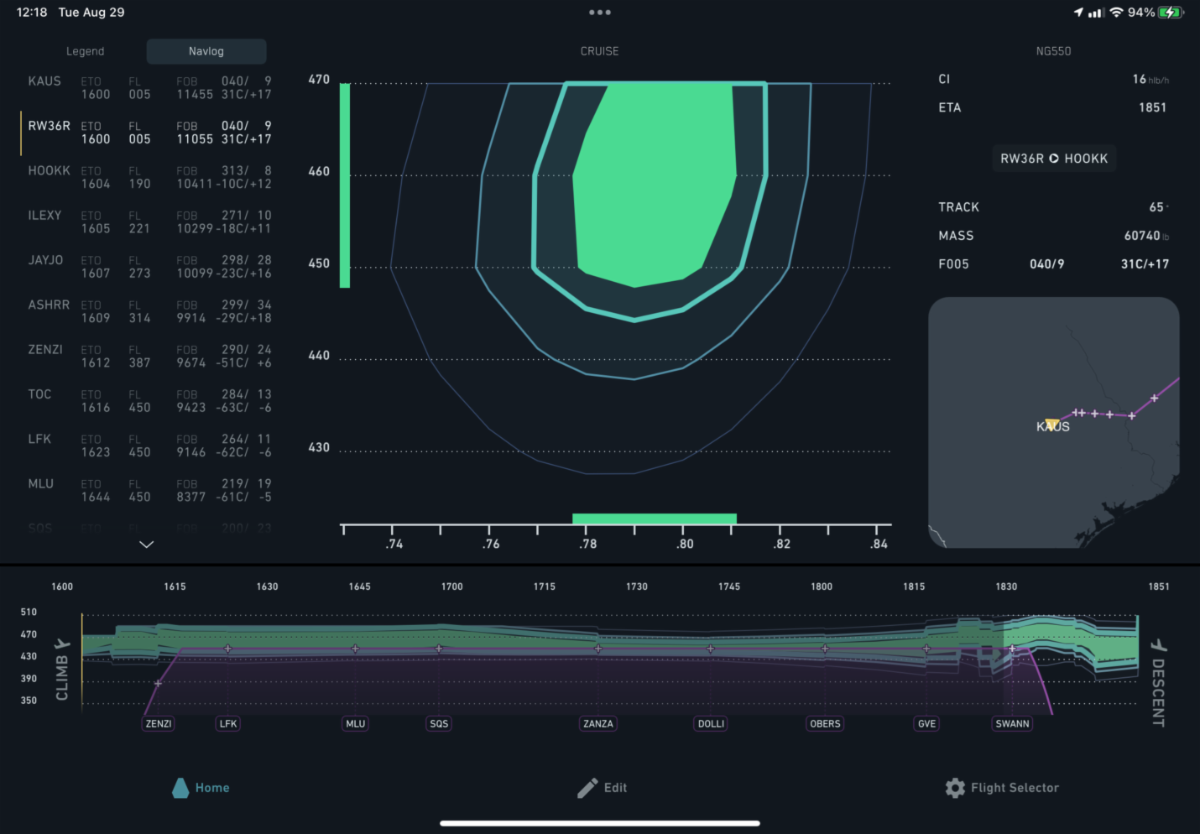
Task: Open the route map thumbnail
Action: [1053, 423]
